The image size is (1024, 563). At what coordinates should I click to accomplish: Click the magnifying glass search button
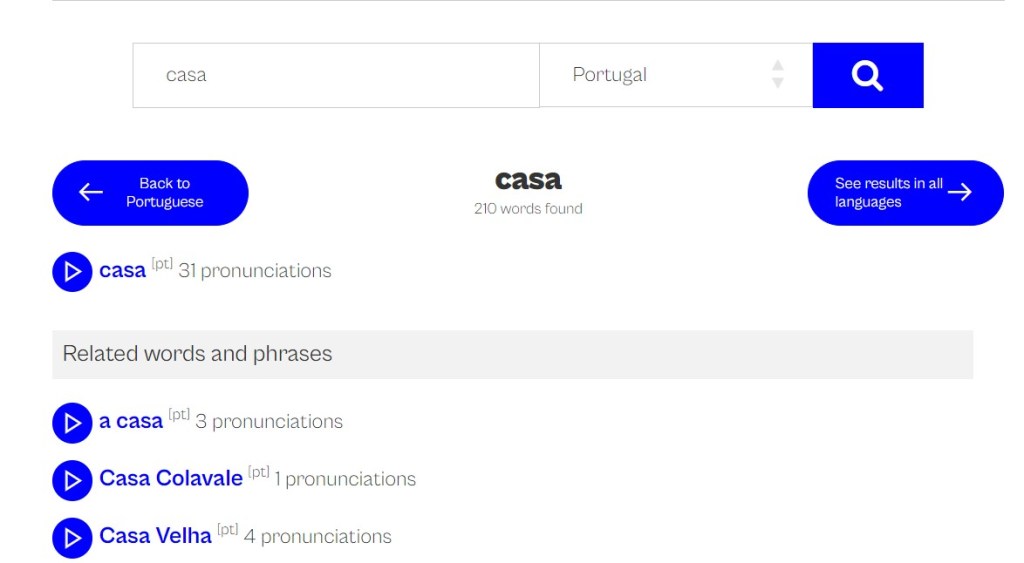tap(867, 75)
